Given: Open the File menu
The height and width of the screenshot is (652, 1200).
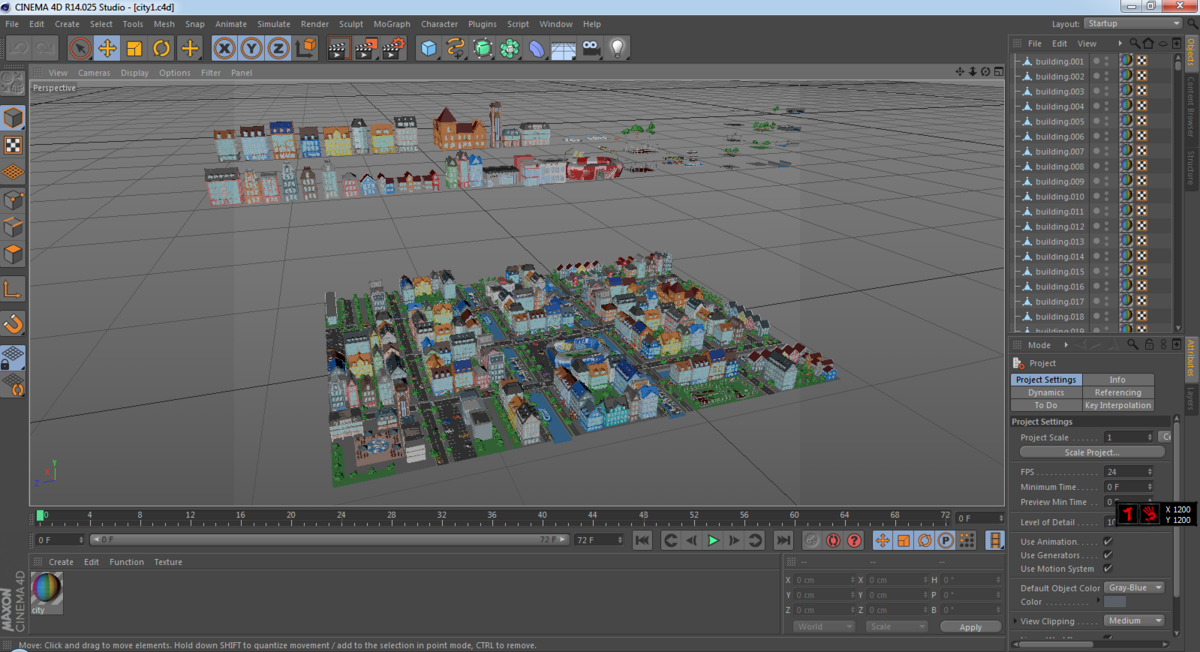Looking at the screenshot, I should click(12, 24).
